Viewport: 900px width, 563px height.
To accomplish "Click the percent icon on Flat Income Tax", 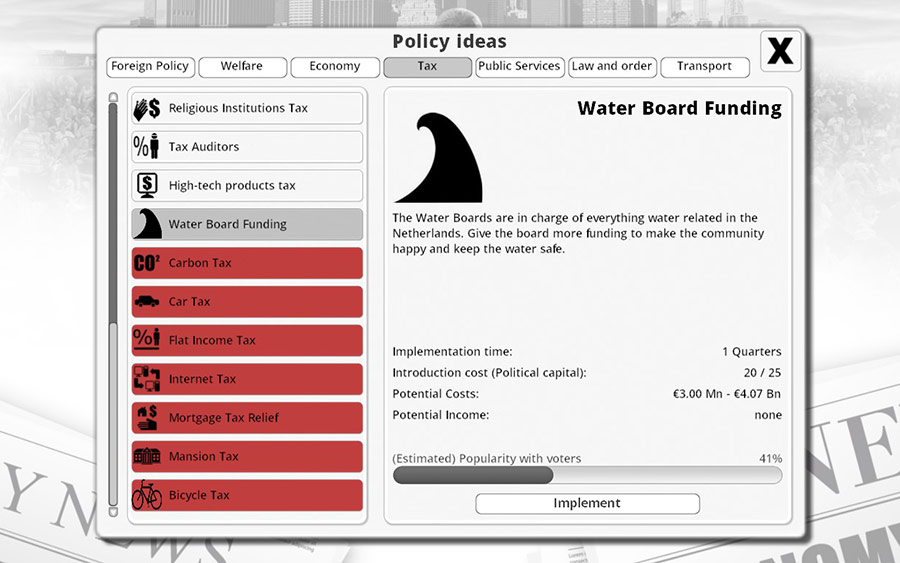I will [x=146, y=339].
